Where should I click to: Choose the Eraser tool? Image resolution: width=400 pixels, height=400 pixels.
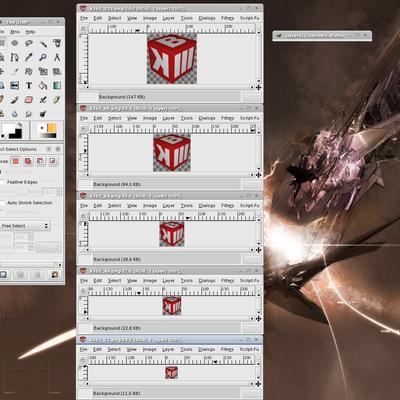click(x=29, y=100)
